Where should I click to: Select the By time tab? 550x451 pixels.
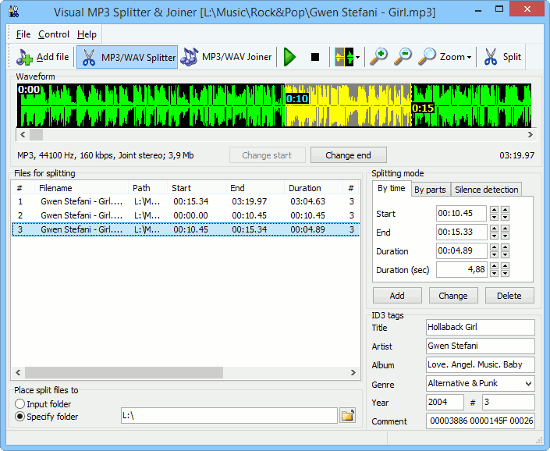(391, 189)
